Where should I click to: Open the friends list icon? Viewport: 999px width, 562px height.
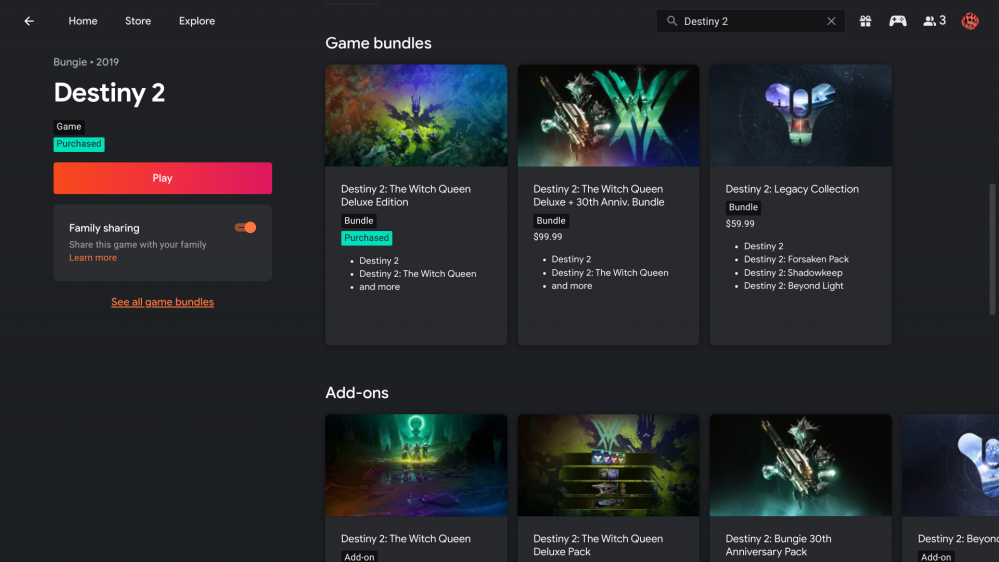pos(933,21)
